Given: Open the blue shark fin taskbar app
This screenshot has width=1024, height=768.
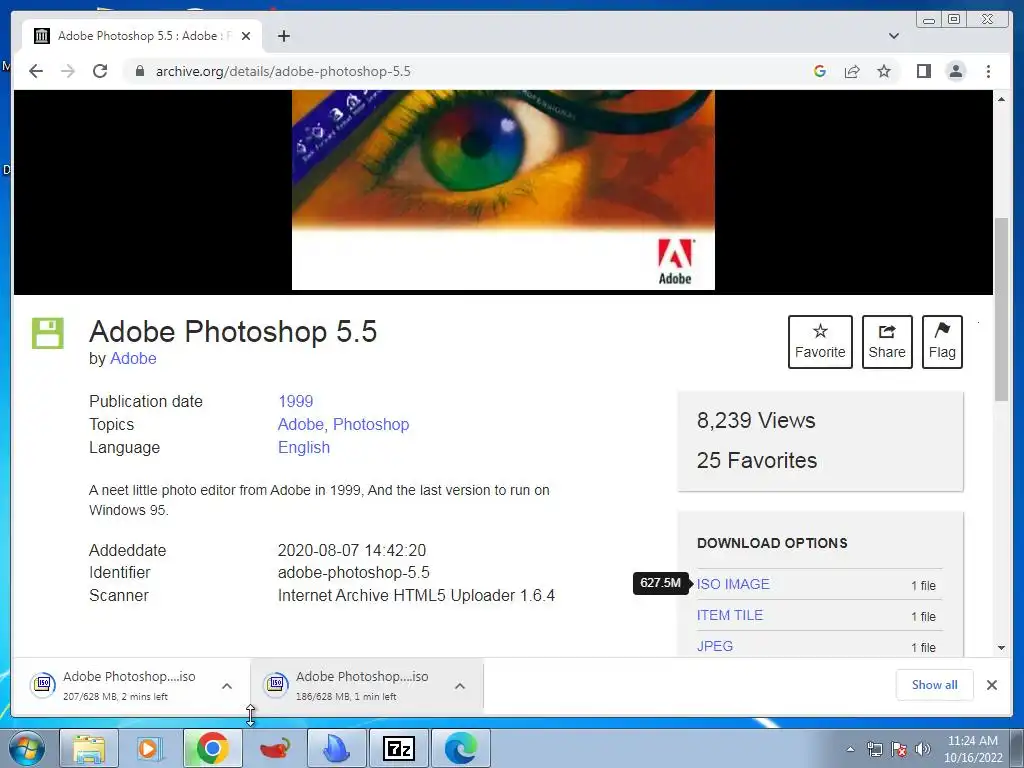Looking at the screenshot, I should pyautogui.click(x=336, y=748).
